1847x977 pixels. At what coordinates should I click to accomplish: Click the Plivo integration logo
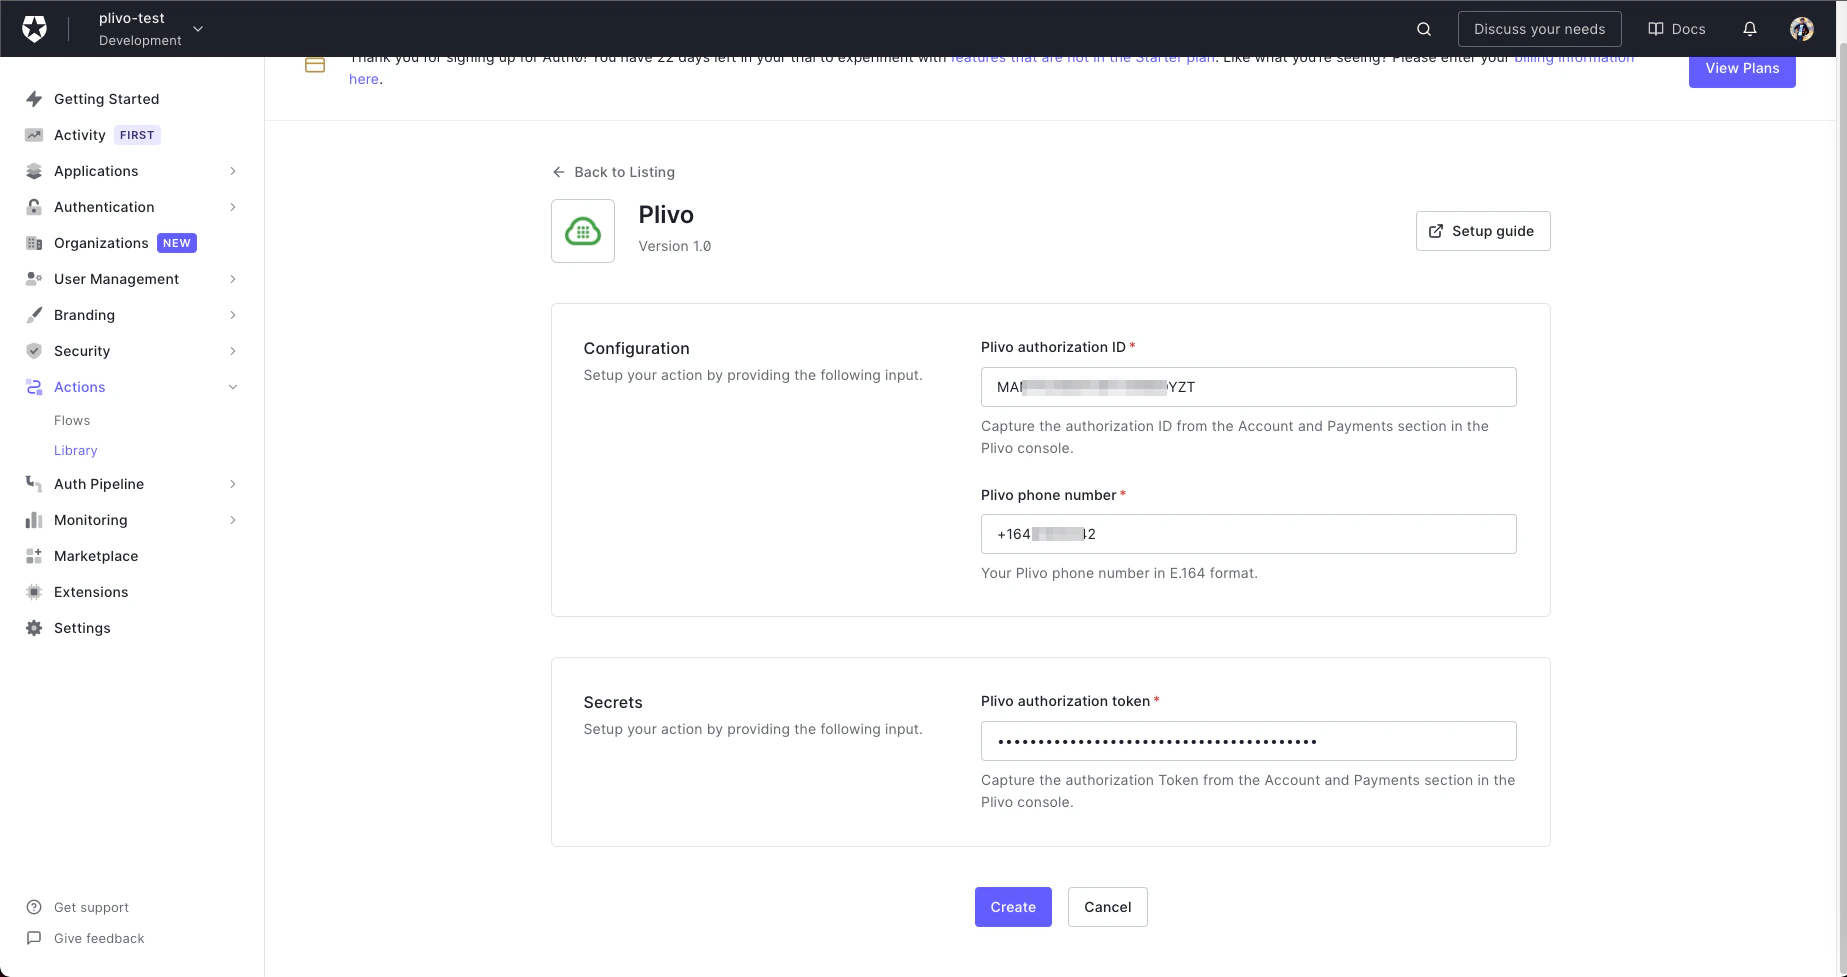coord(583,231)
